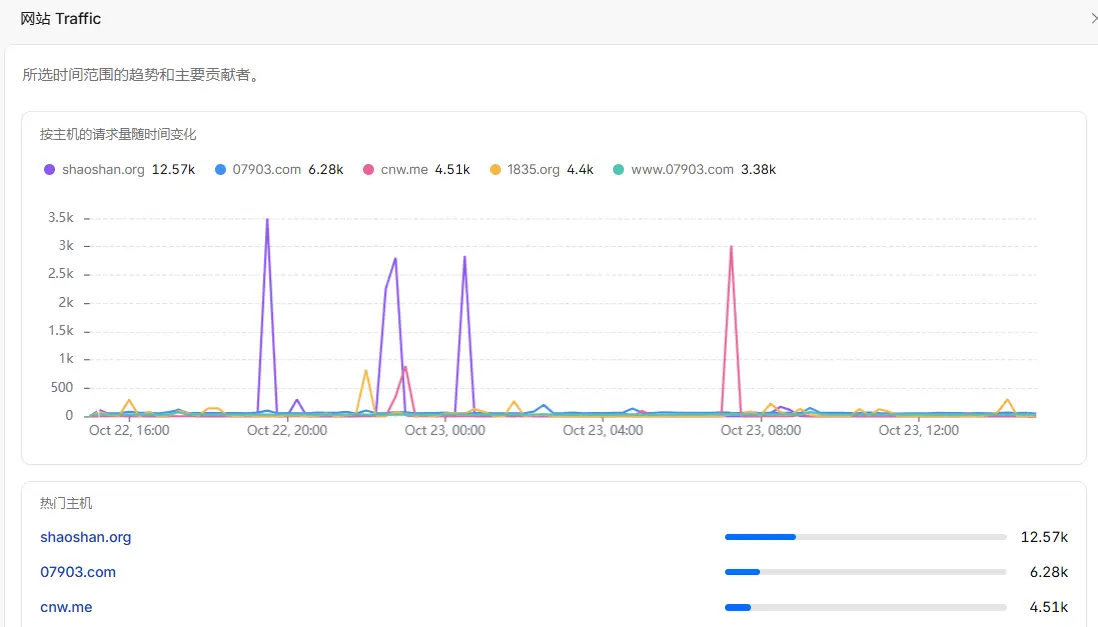Click the 4.4k value in the legend

580,170
